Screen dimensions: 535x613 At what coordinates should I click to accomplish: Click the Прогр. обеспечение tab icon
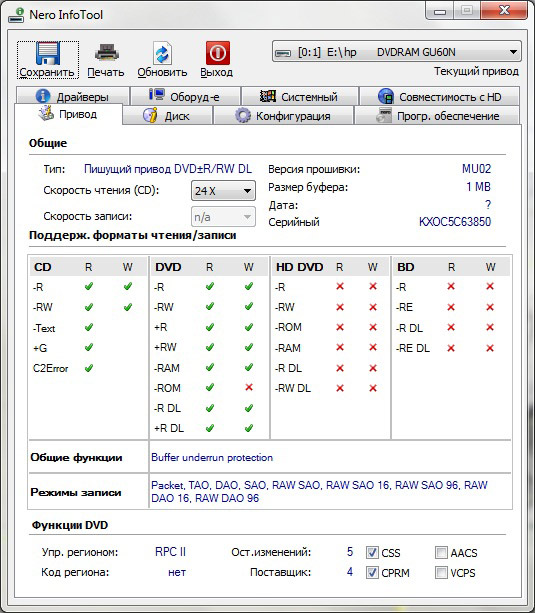point(384,116)
